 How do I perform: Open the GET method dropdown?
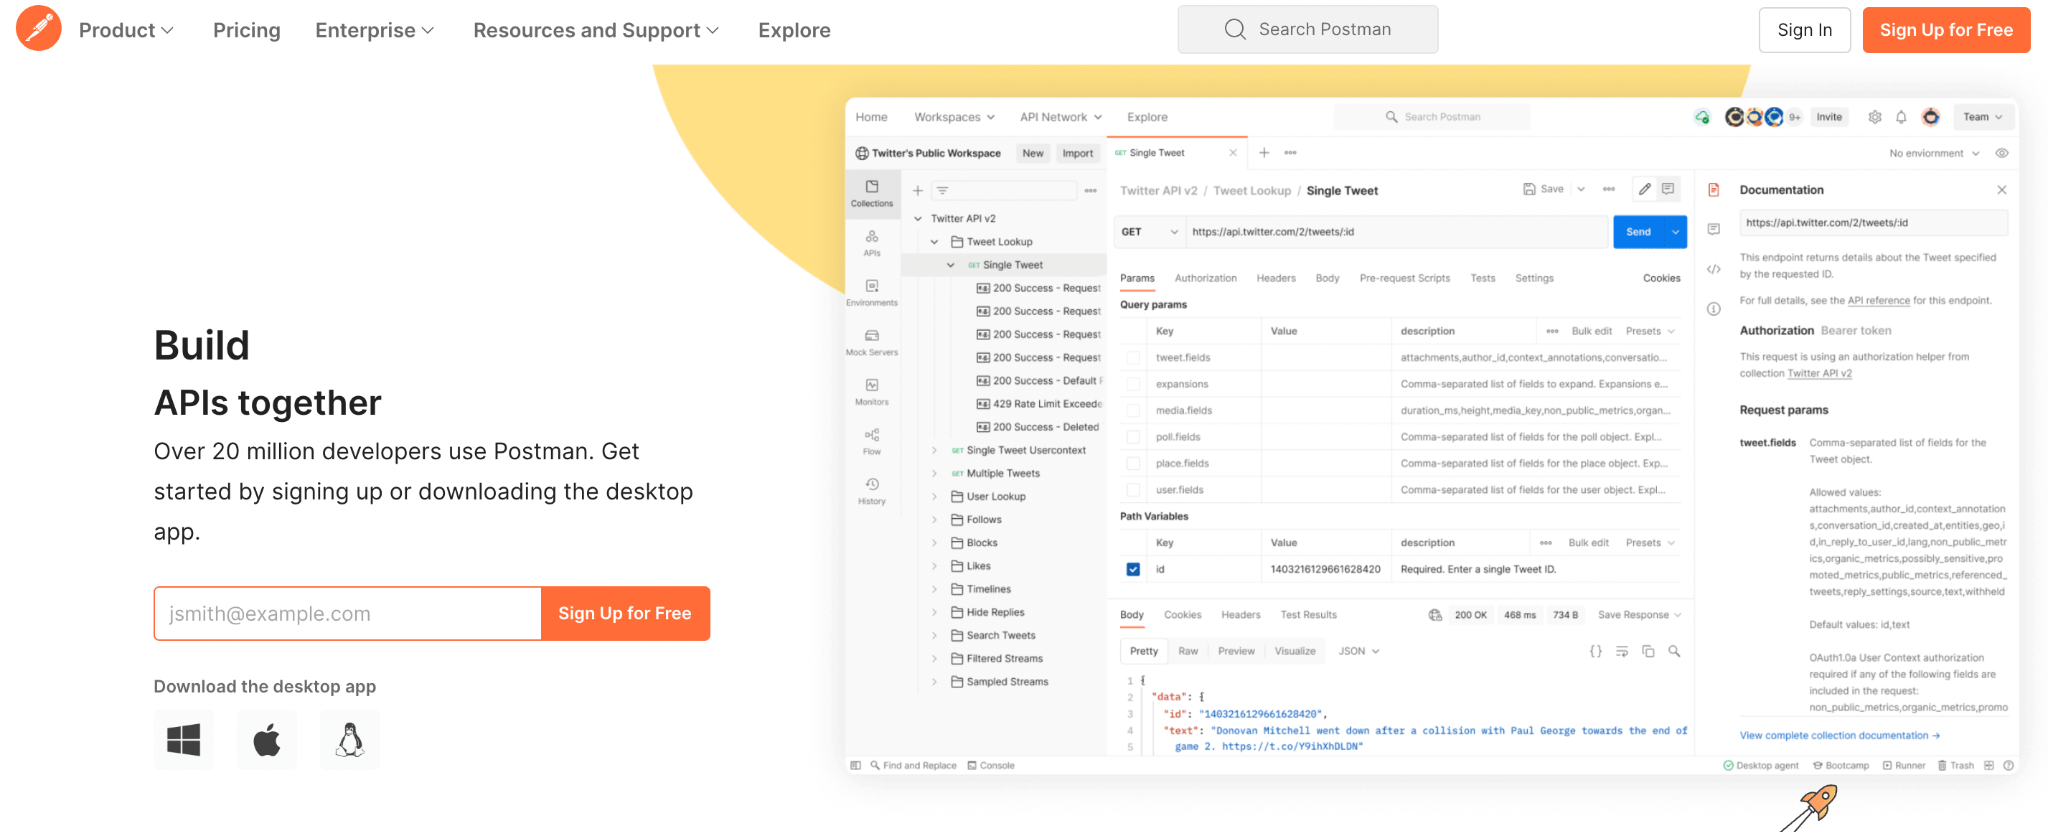coord(1150,232)
